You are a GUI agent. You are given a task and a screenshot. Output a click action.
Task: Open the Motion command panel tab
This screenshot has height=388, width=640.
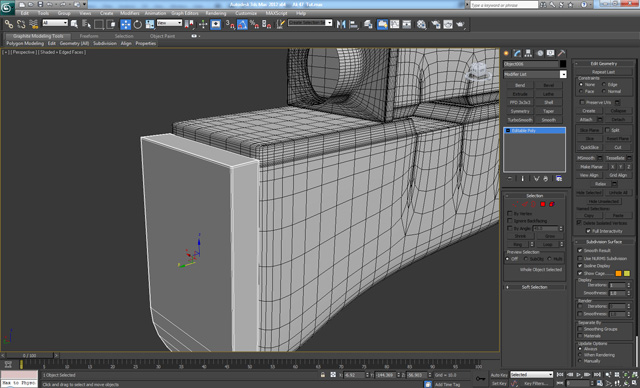tap(540, 53)
